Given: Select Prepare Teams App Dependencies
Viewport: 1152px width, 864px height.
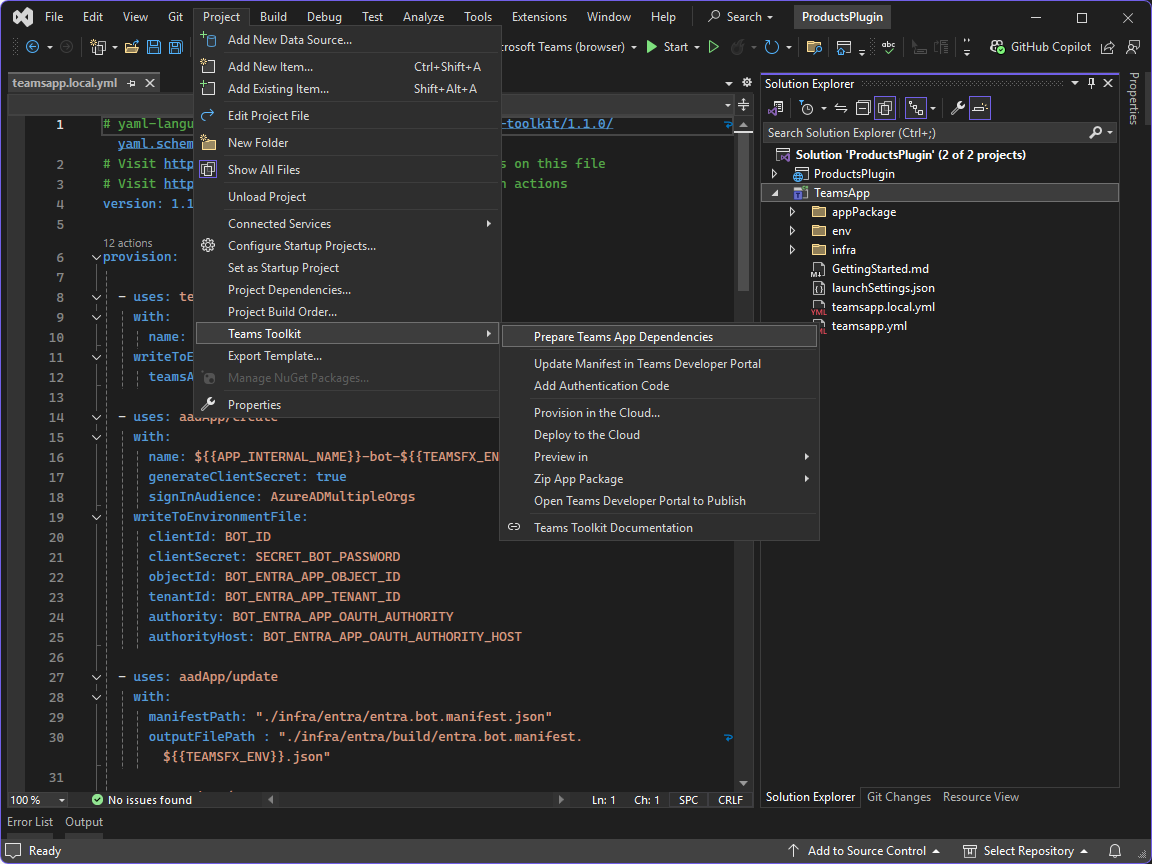Looking at the screenshot, I should 623,337.
